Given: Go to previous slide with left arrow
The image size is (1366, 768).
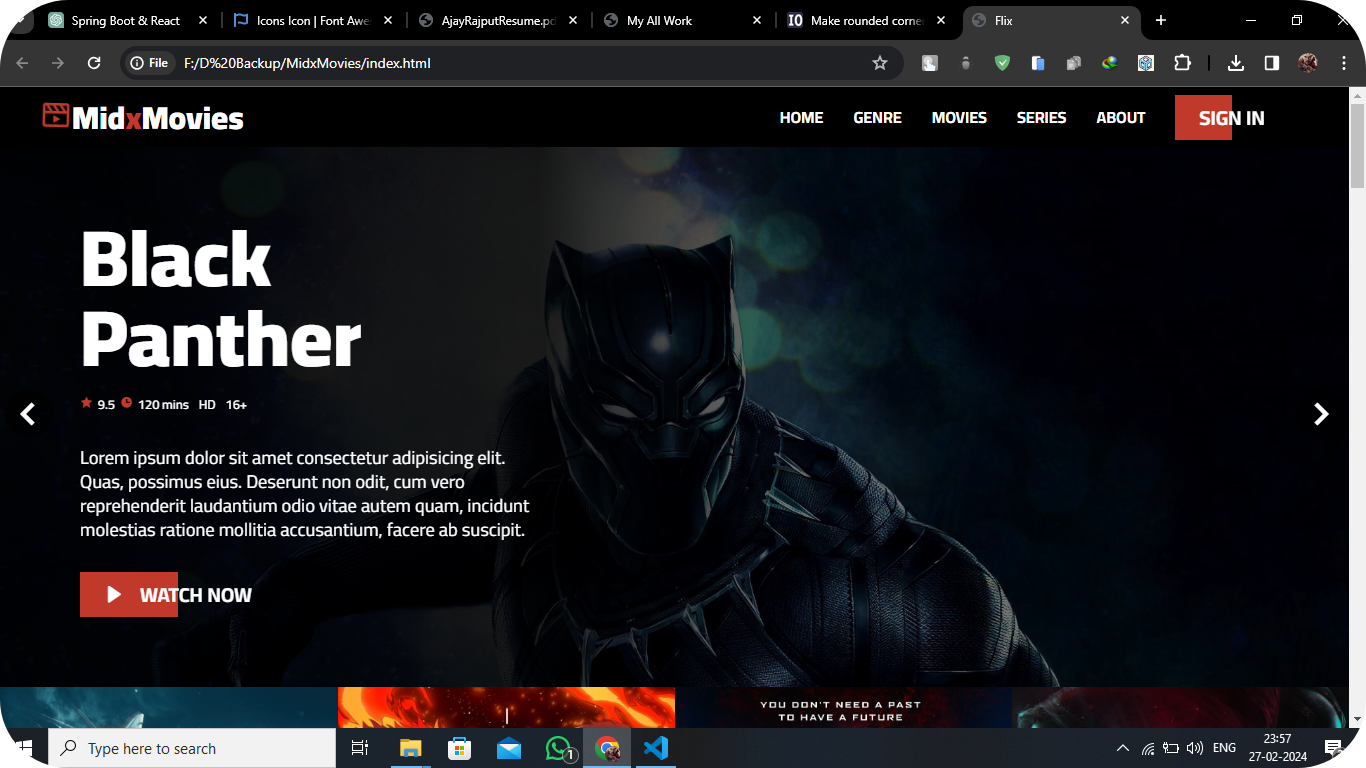Looking at the screenshot, I should click(x=28, y=414).
